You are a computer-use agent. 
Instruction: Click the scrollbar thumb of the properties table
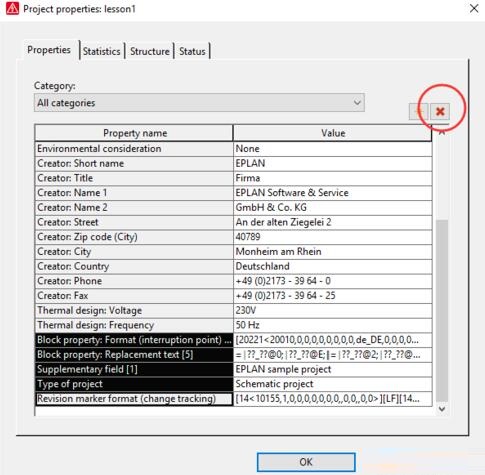tap(442, 311)
